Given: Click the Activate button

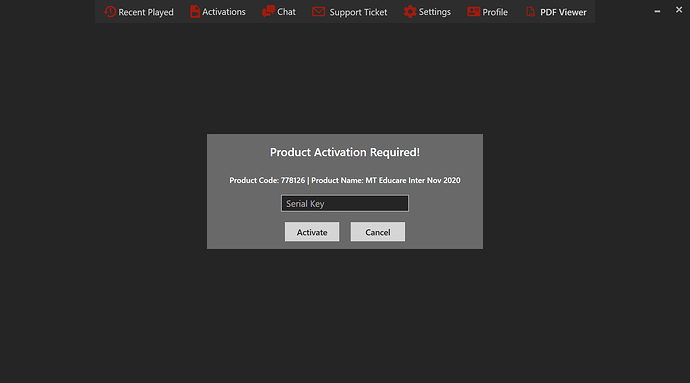Looking at the screenshot, I should click(312, 232).
